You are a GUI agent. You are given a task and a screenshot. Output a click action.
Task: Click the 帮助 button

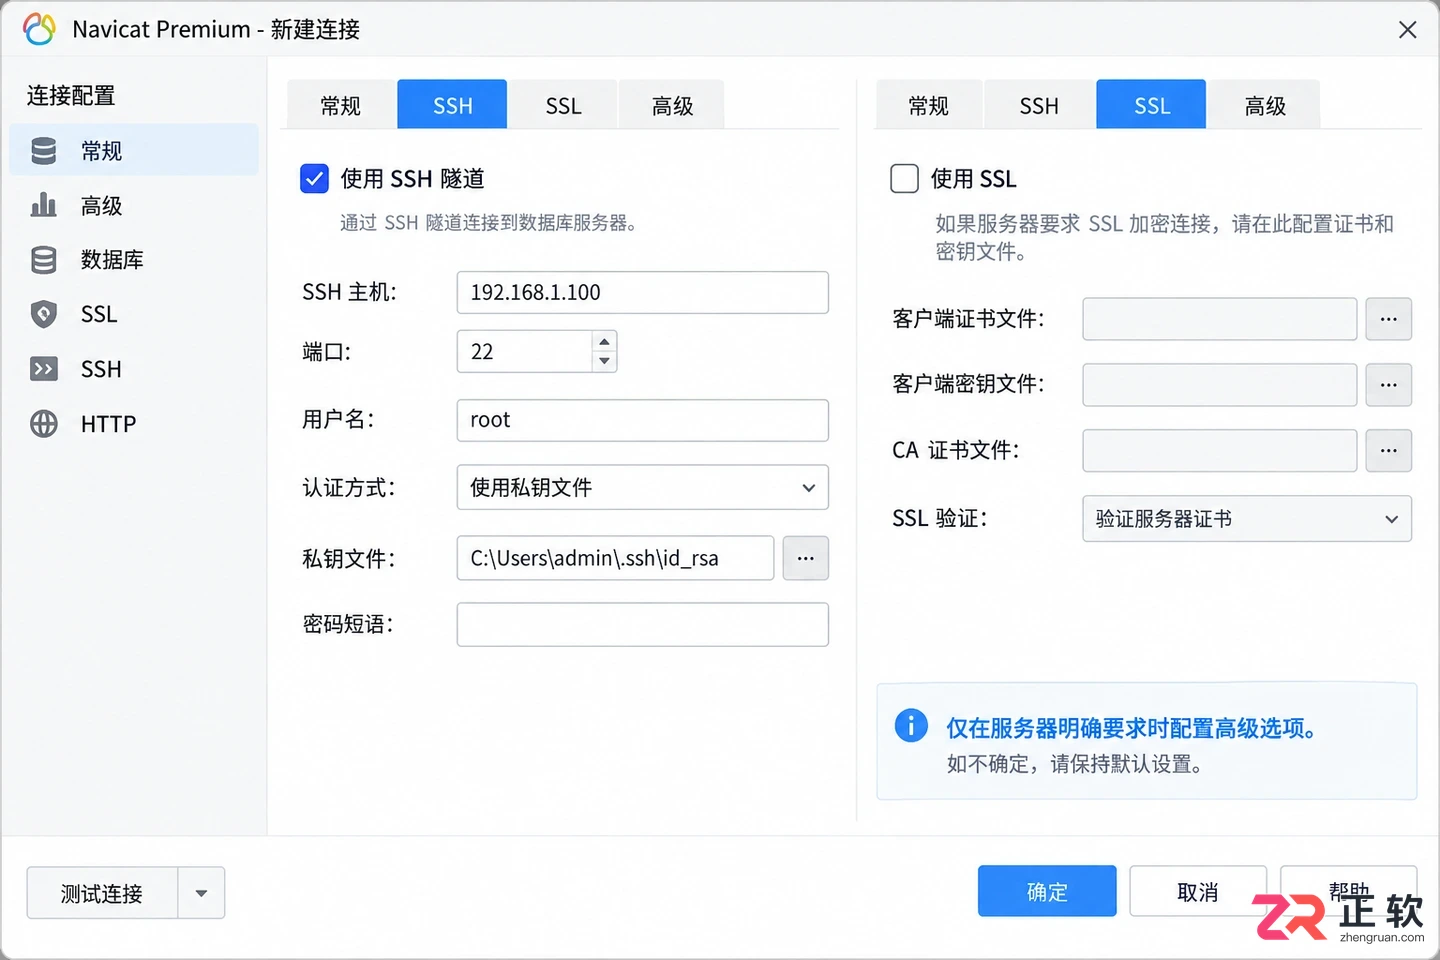[x=1349, y=891]
